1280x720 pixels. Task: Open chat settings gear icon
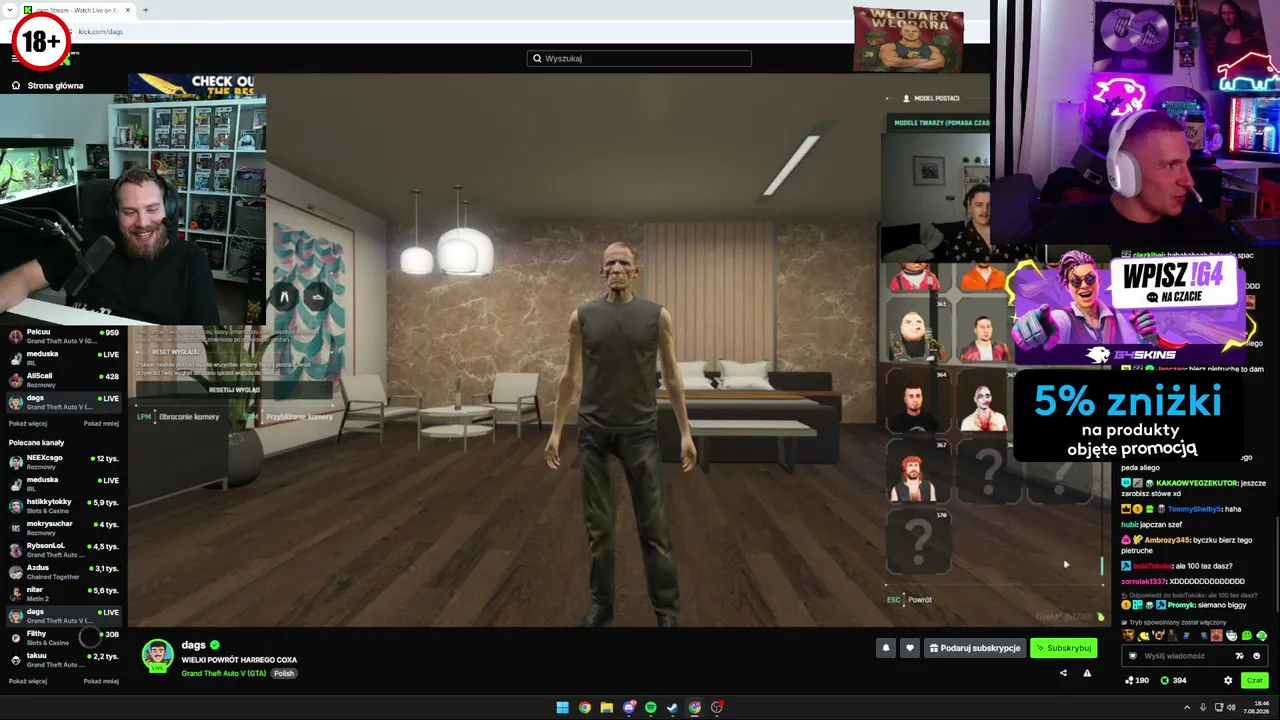[1228, 680]
